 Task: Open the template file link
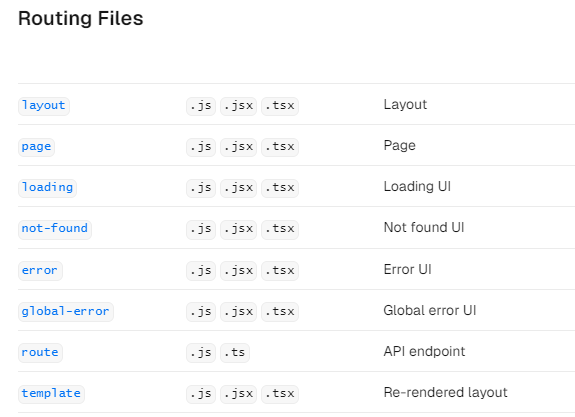click(51, 394)
